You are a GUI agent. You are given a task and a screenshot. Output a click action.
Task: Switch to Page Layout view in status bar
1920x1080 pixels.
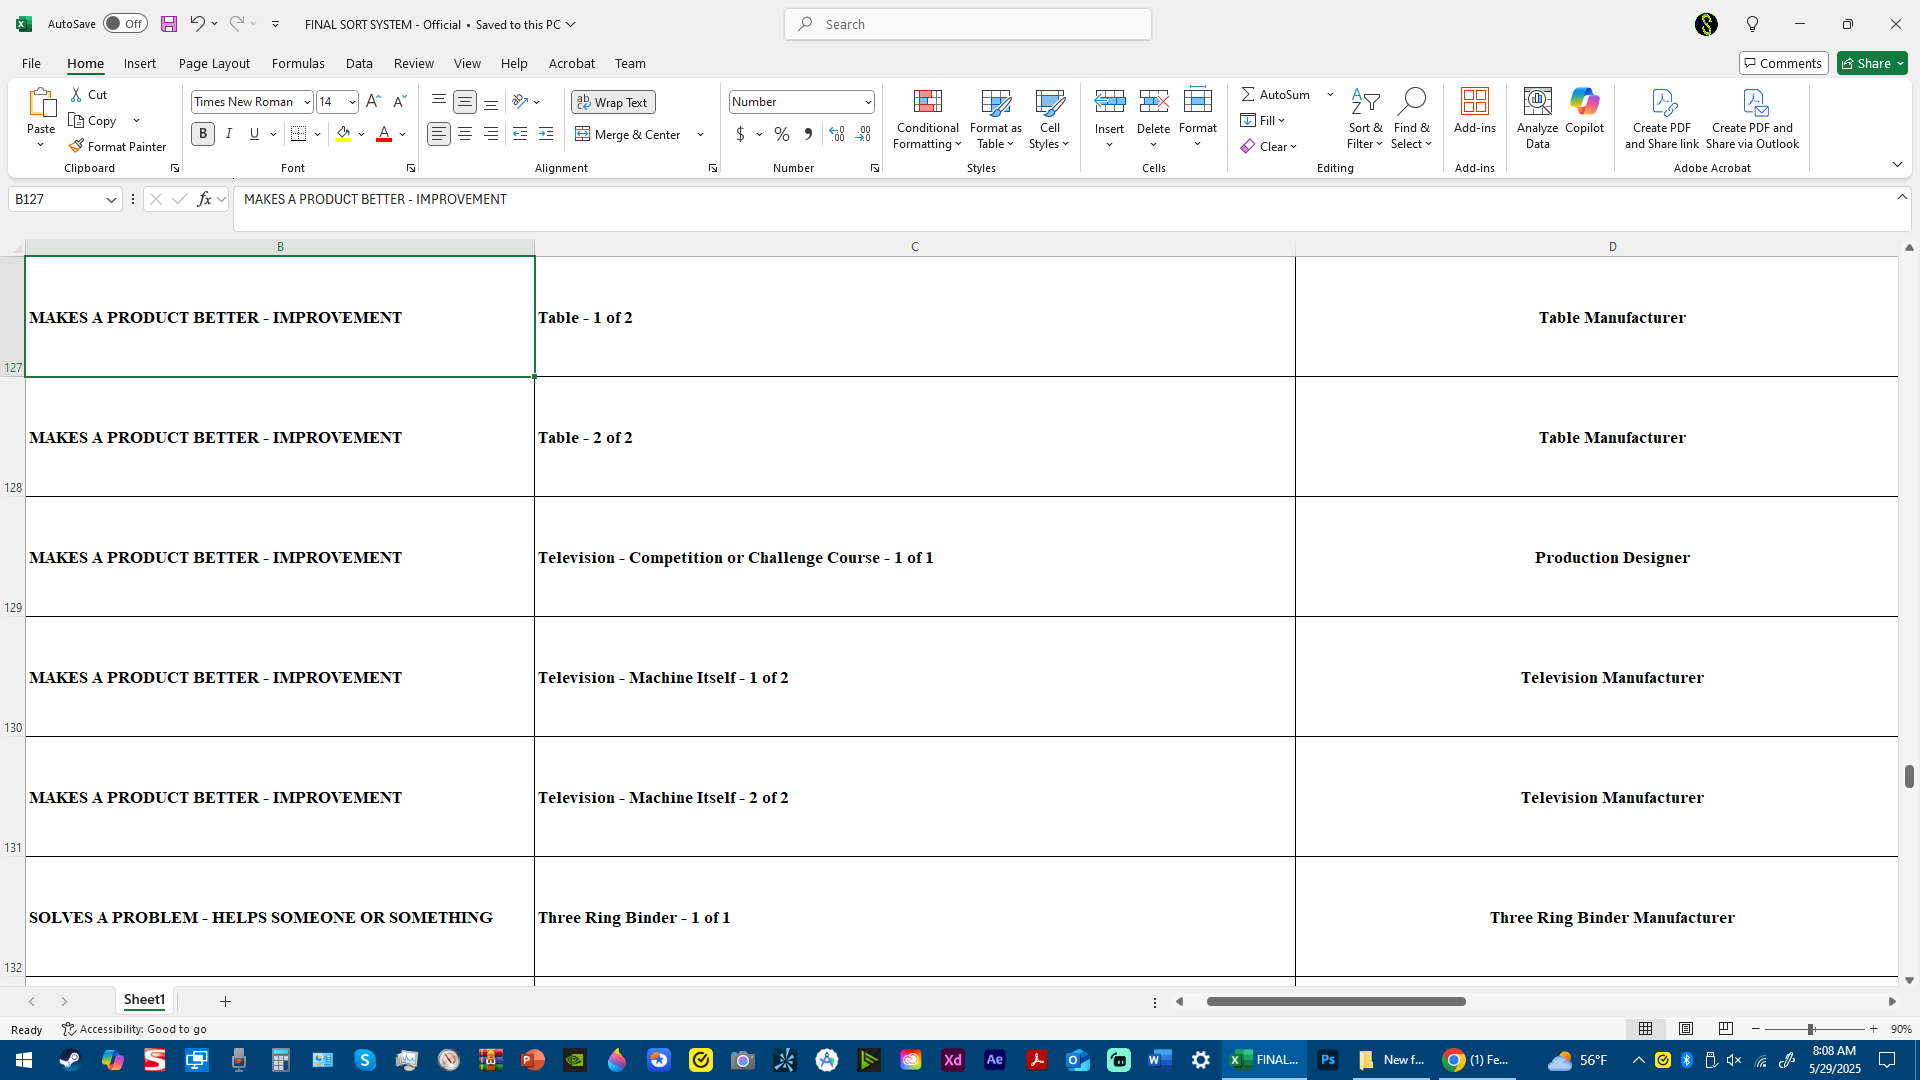[x=1686, y=1029]
